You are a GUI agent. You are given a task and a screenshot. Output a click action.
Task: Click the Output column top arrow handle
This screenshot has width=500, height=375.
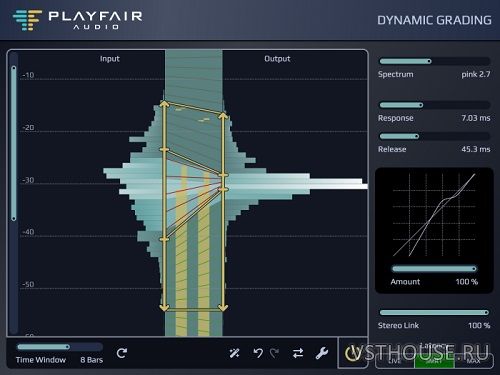tap(223, 116)
